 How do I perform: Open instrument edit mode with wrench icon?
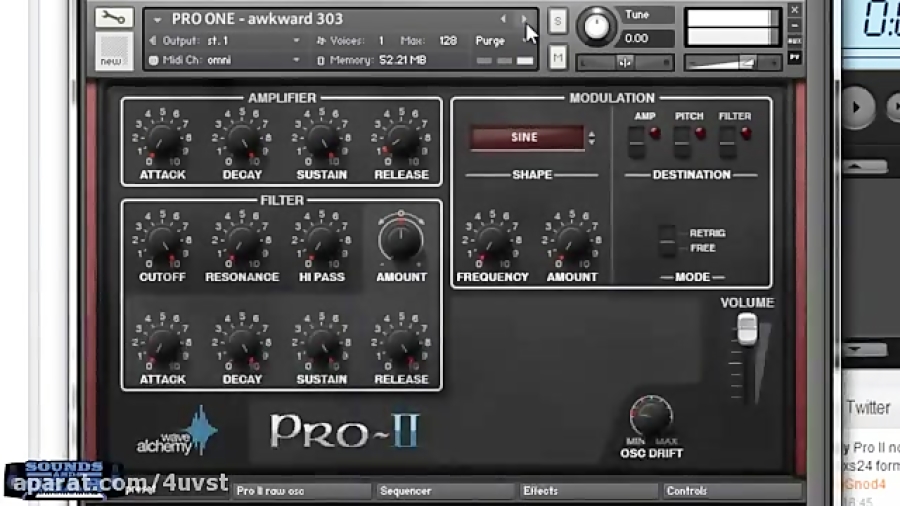(114, 18)
